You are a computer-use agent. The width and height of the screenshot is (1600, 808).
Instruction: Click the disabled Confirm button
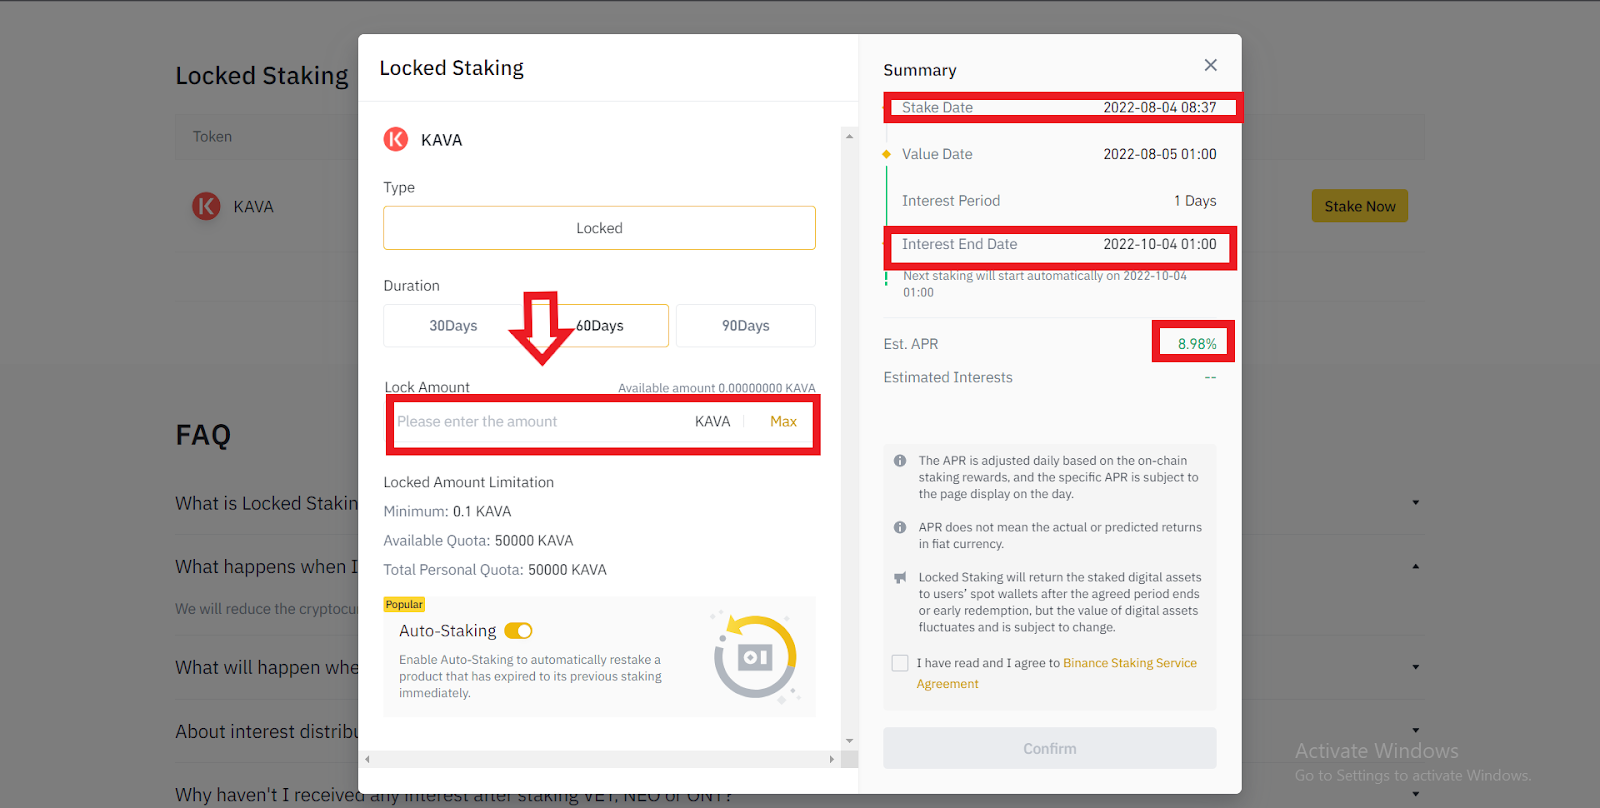point(1050,748)
